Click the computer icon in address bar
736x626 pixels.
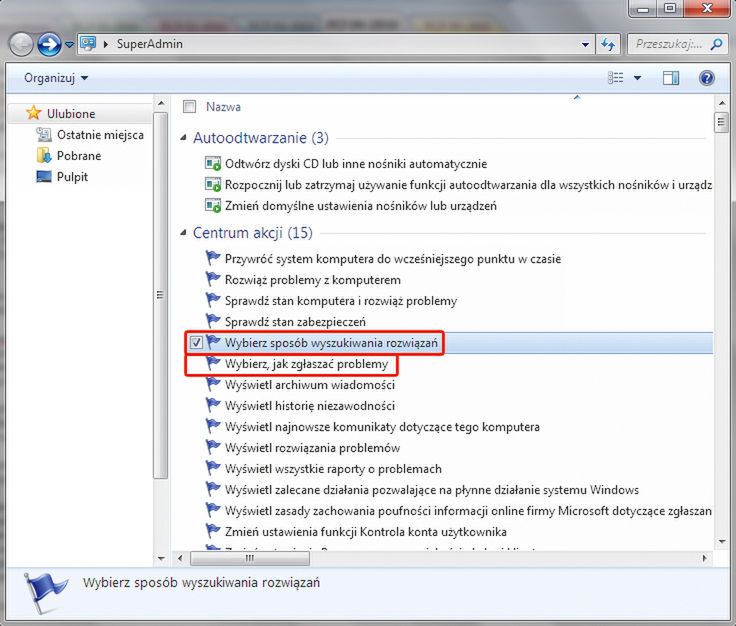[x=88, y=44]
